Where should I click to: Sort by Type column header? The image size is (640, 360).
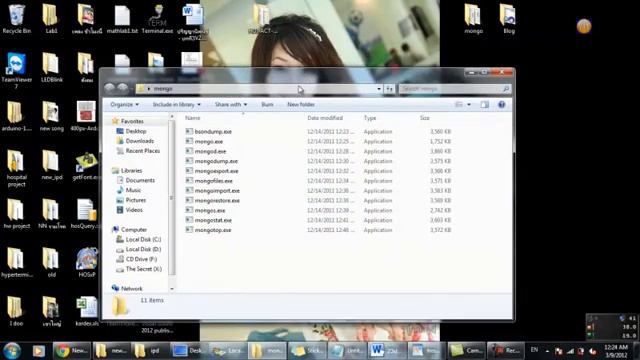tap(370, 118)
